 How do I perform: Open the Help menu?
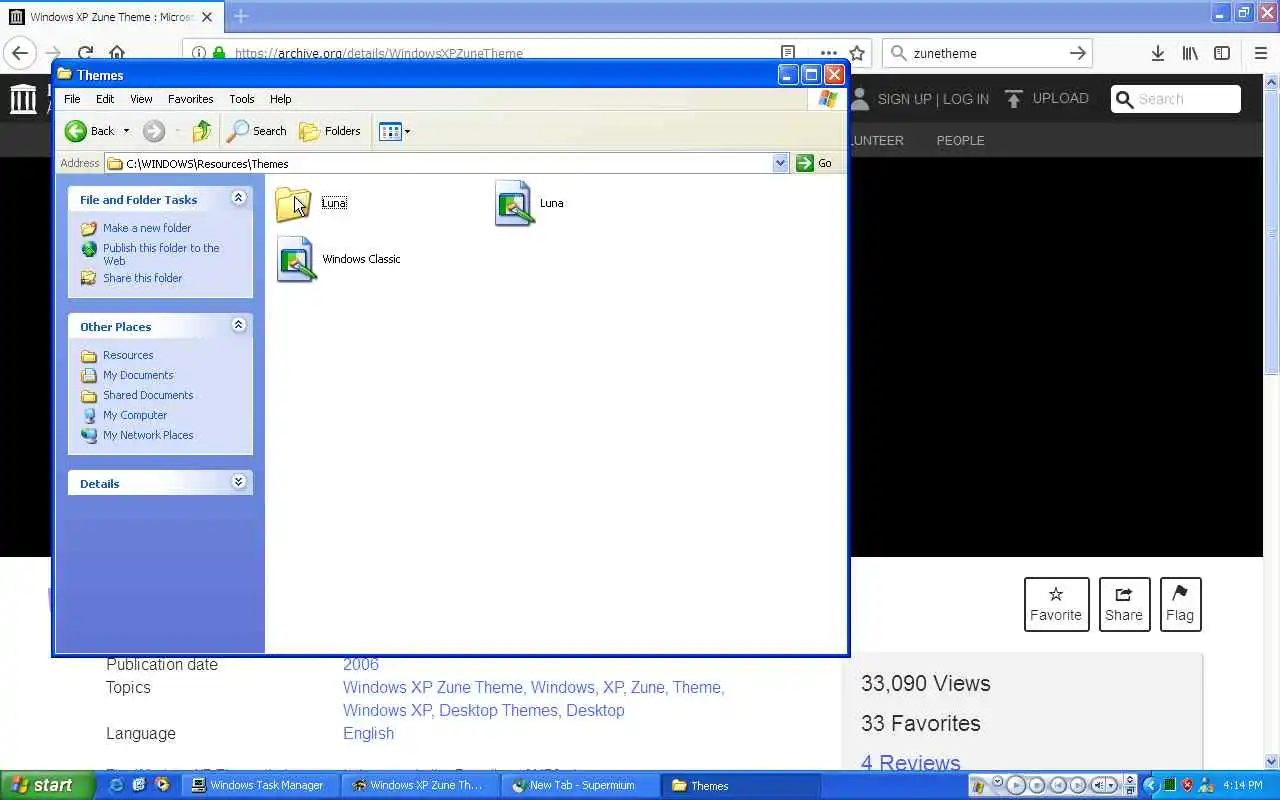click(281, 99)
